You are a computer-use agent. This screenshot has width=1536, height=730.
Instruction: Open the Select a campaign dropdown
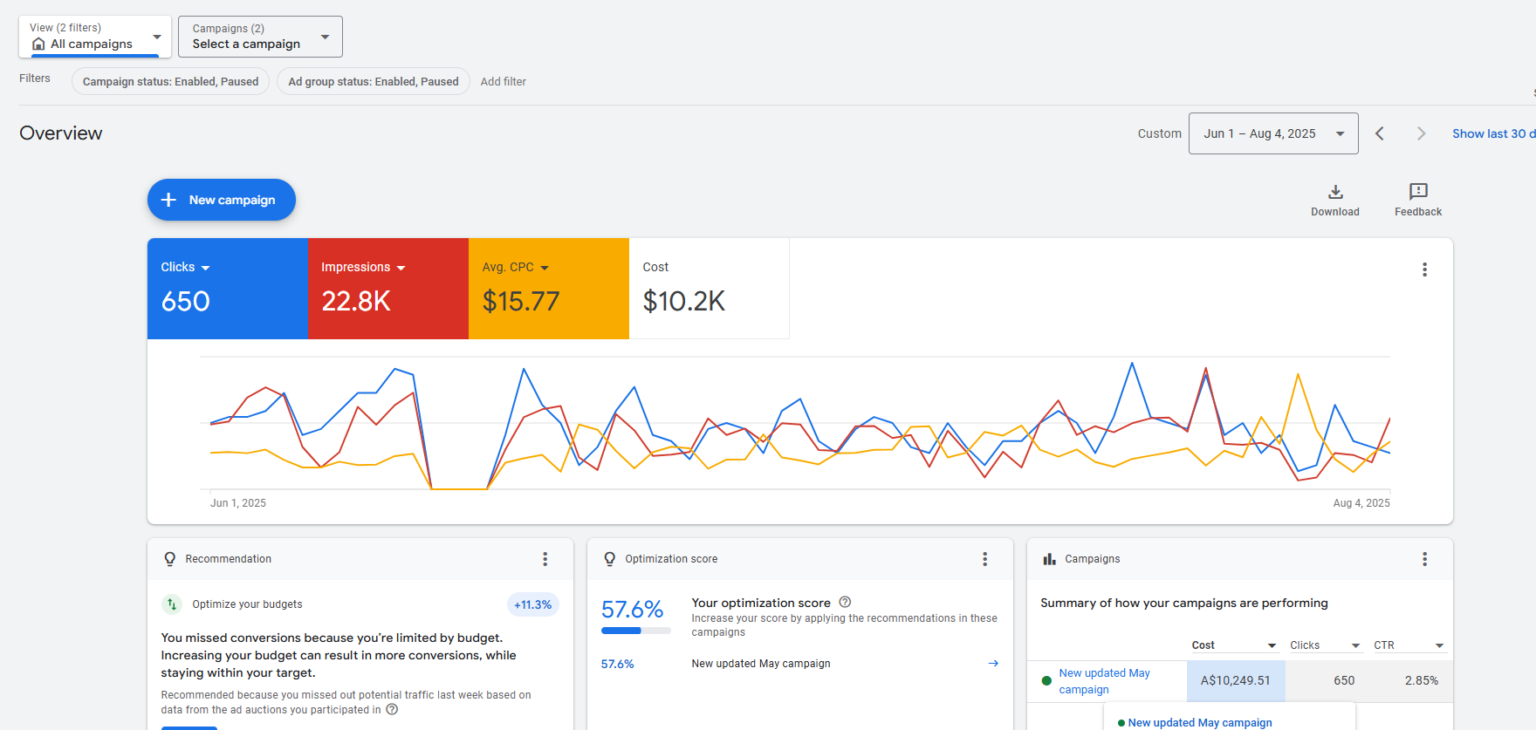260,37
